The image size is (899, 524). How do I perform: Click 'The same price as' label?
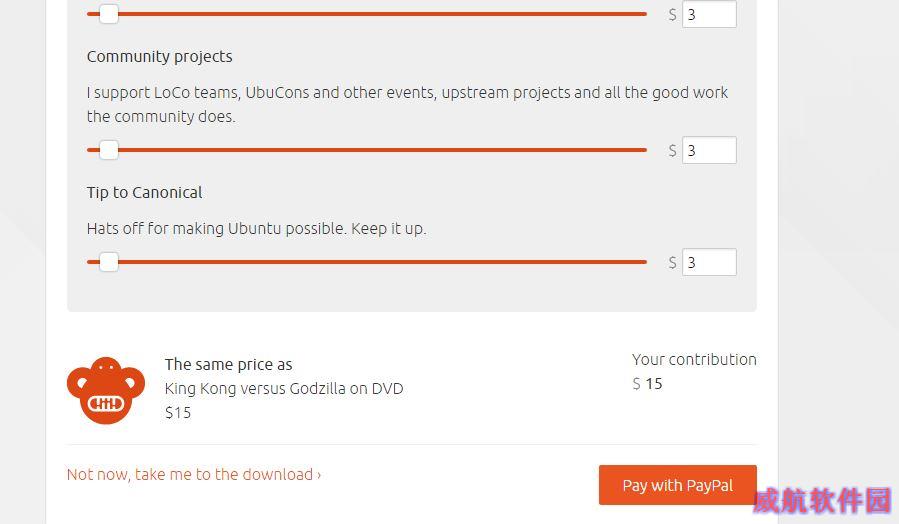228,365
